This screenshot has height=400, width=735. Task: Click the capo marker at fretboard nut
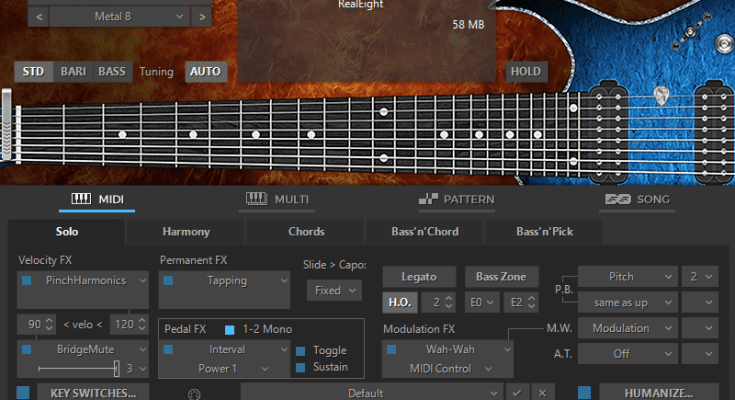(x=5, y=118)
